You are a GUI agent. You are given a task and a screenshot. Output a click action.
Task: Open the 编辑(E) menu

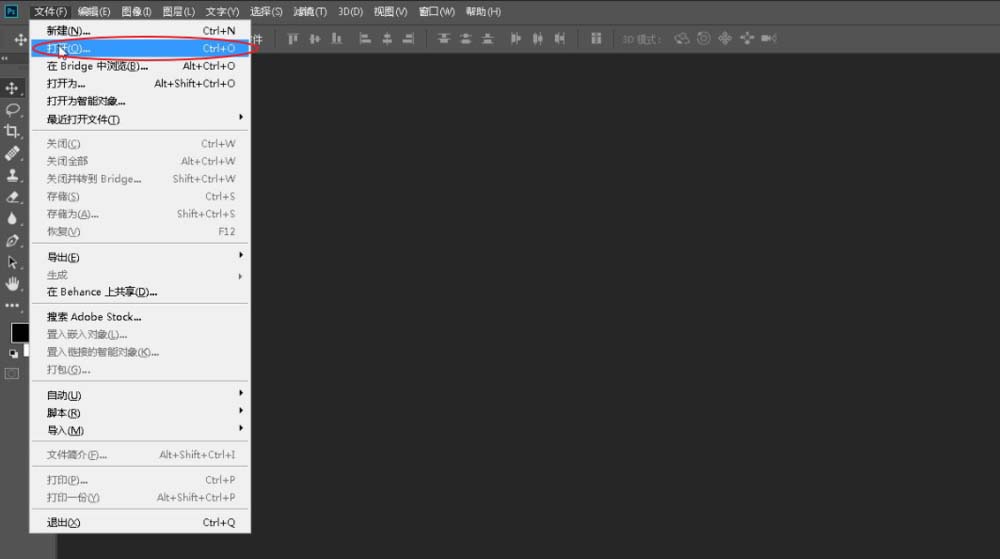pyautogui.click(x=94, y=11)
